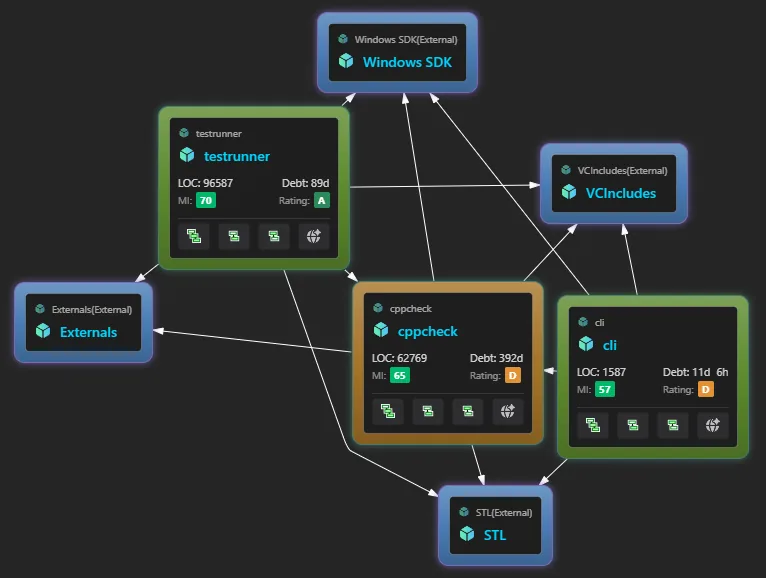Image resolution: width=766 pixels, height=578 pixels.
Task: Click the green MI badge '65' on cppcheck
Action: [x=400, y=375]
